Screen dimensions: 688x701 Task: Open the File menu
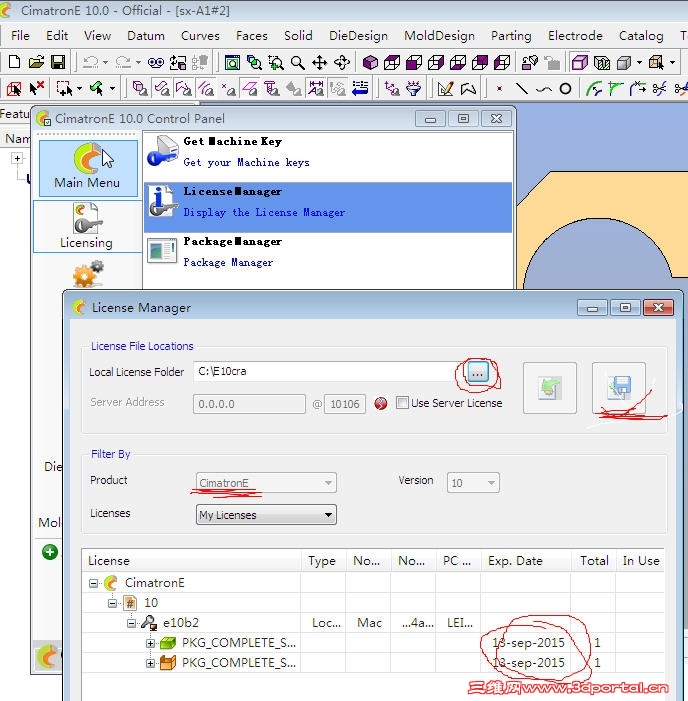pos(20,36)
